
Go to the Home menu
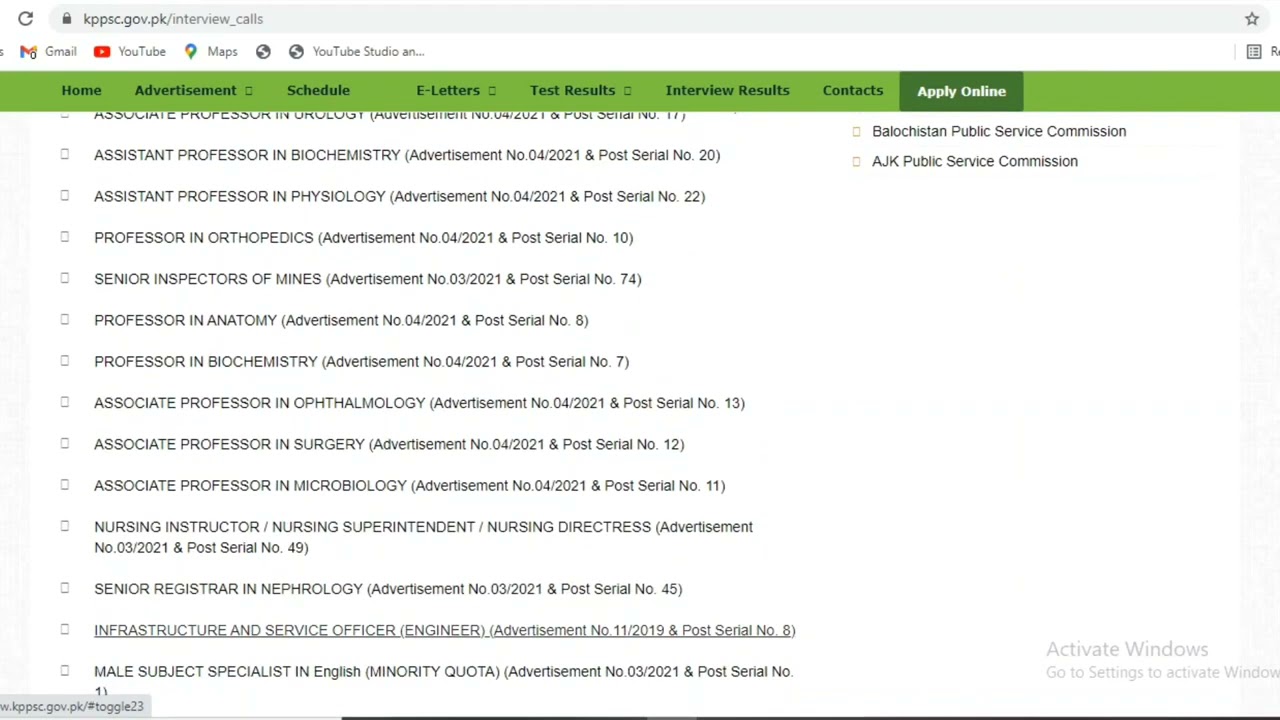tap(81, 90)
